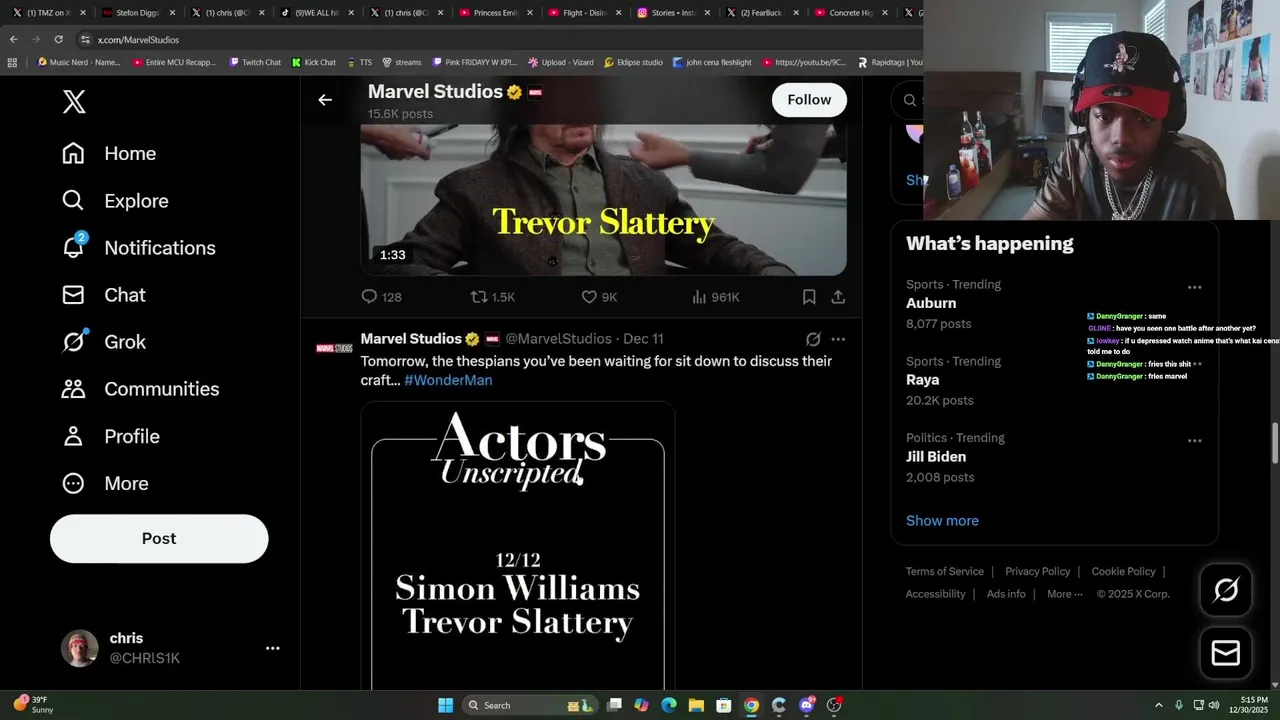Click Show more under What's happening

coord(942,520)
